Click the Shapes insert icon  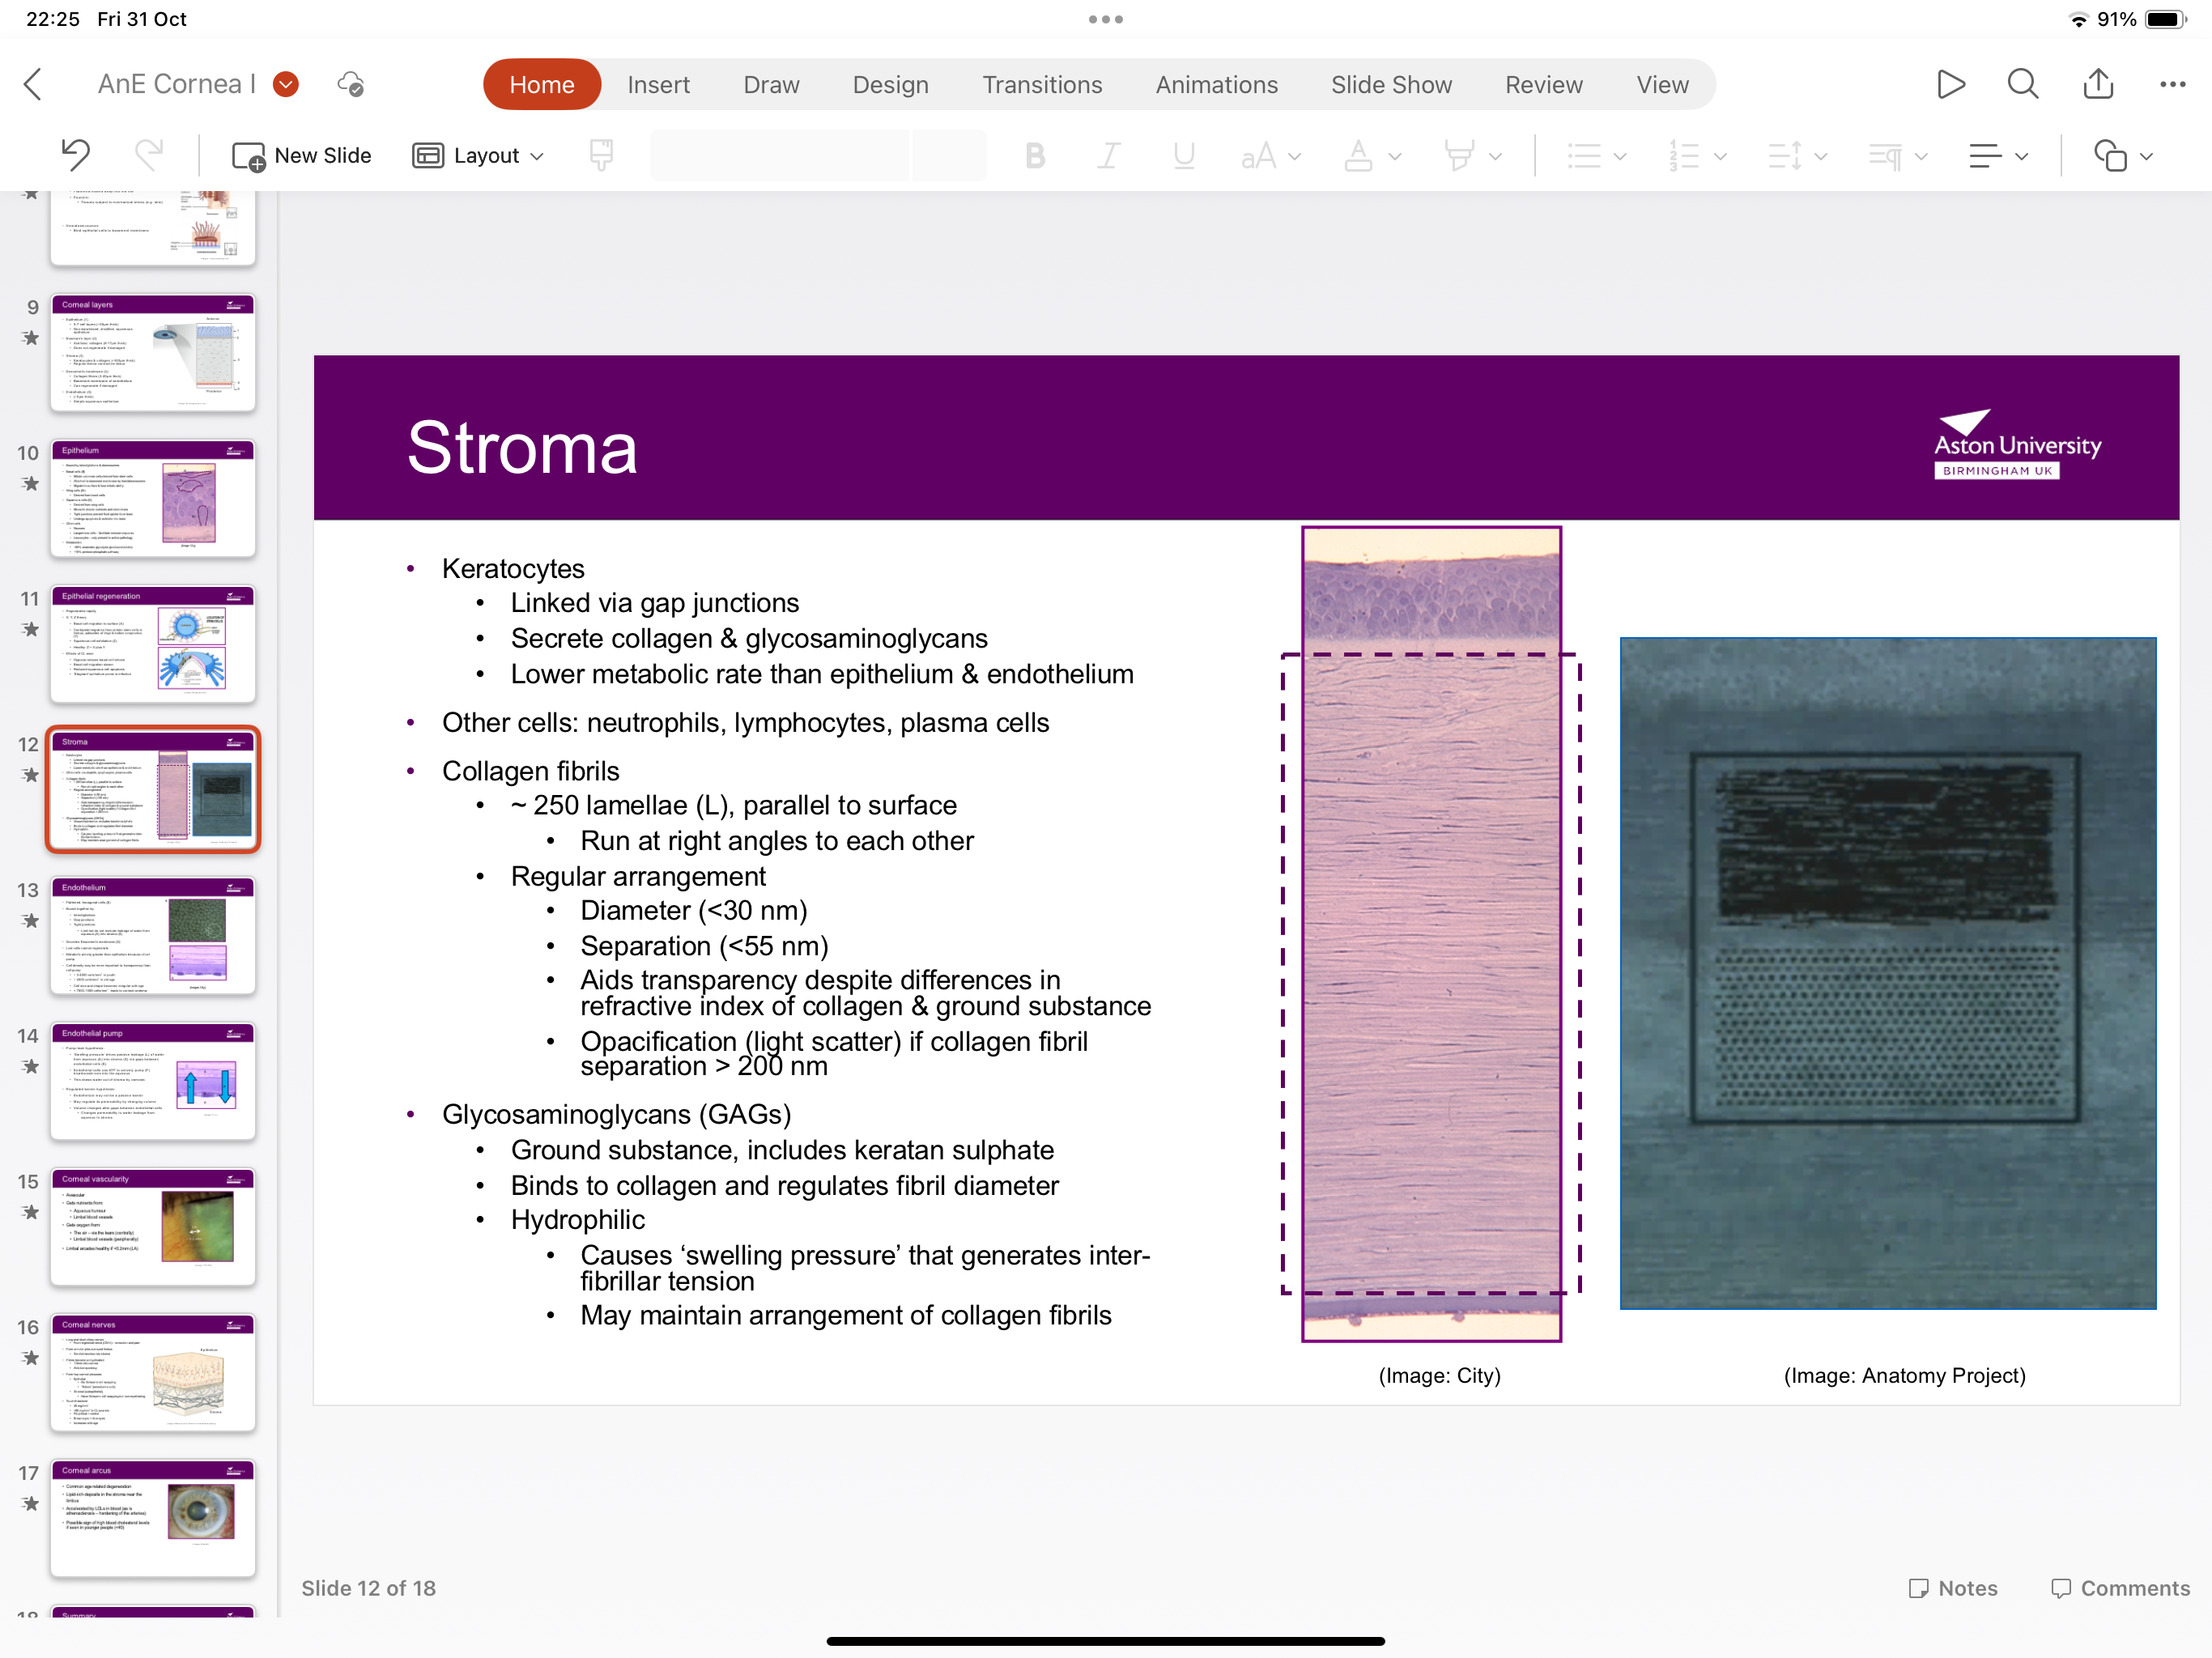tap(2110, 155)
